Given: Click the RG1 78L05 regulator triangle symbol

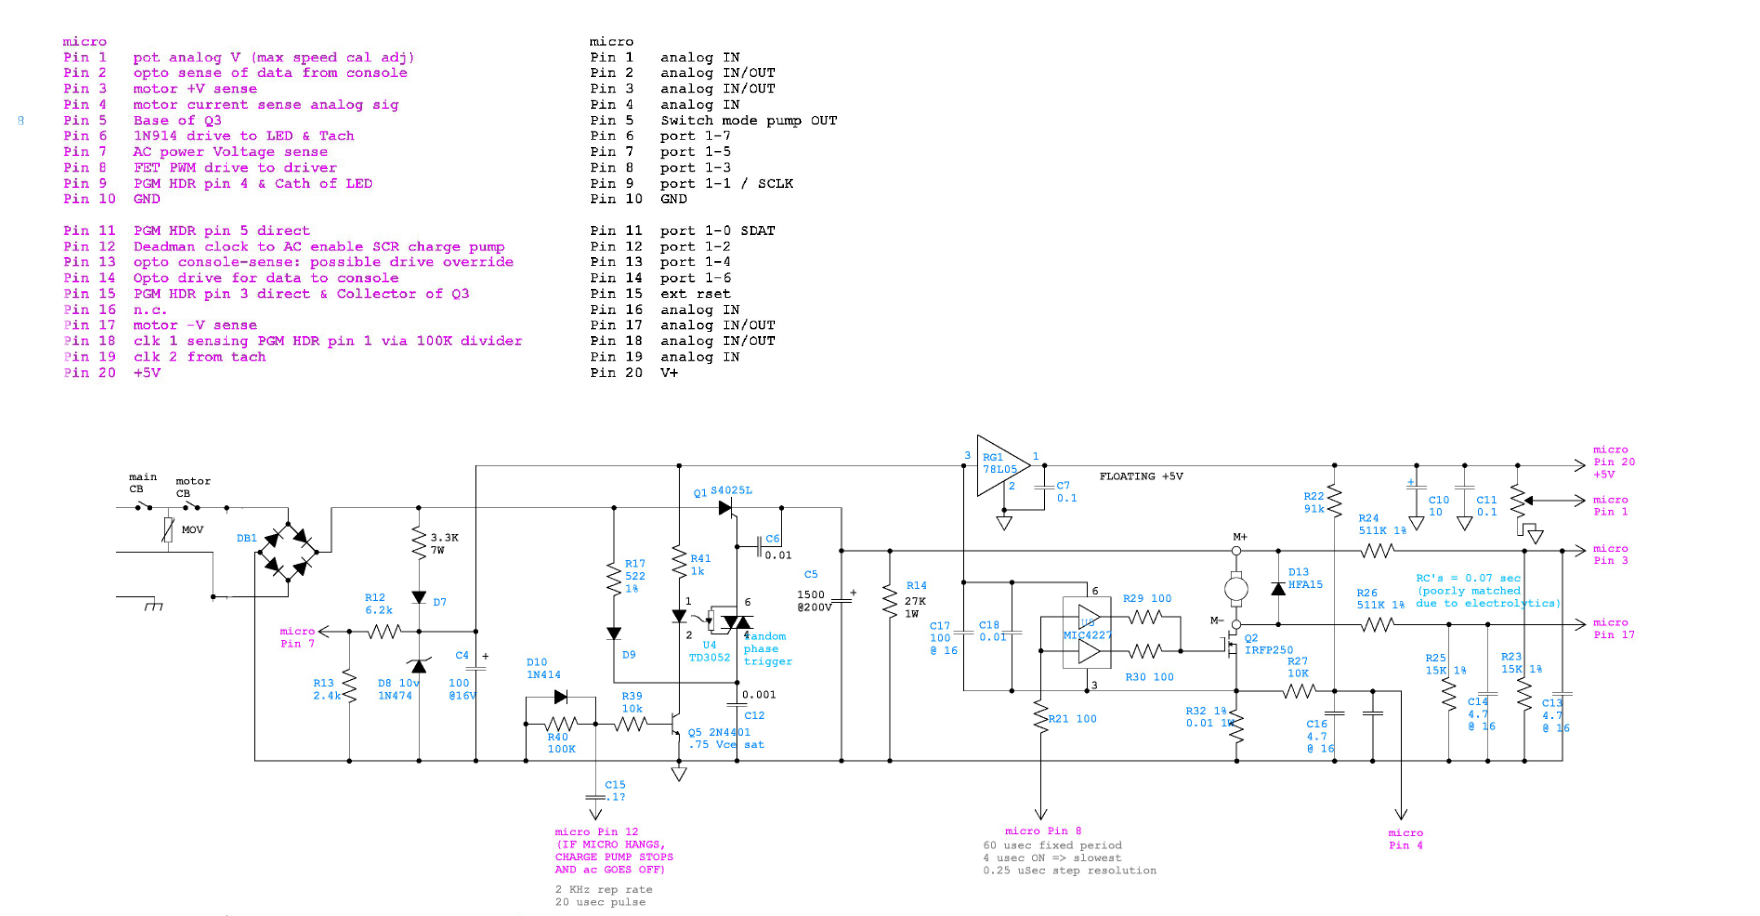Looking at the screenshot, I should point(1003,465).
